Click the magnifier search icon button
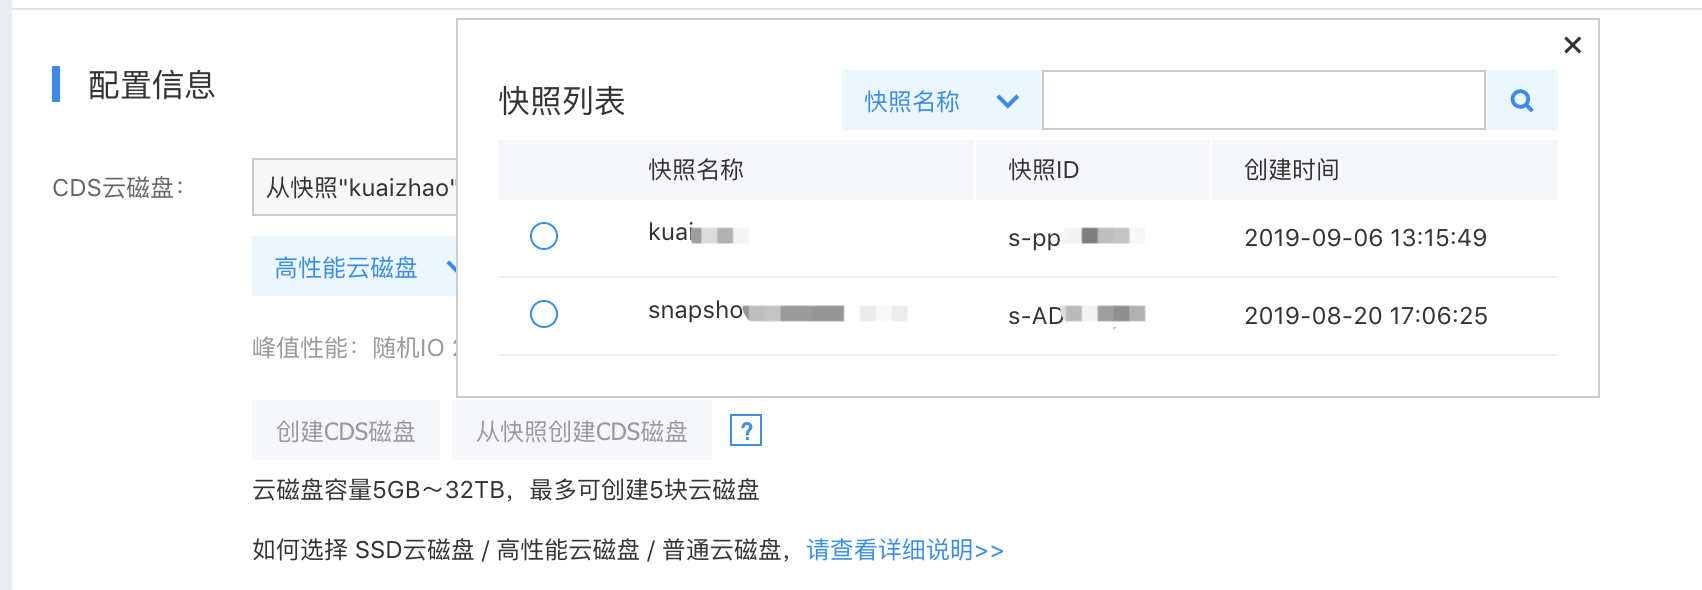 pyautogui.click(x=1521, y=100)
